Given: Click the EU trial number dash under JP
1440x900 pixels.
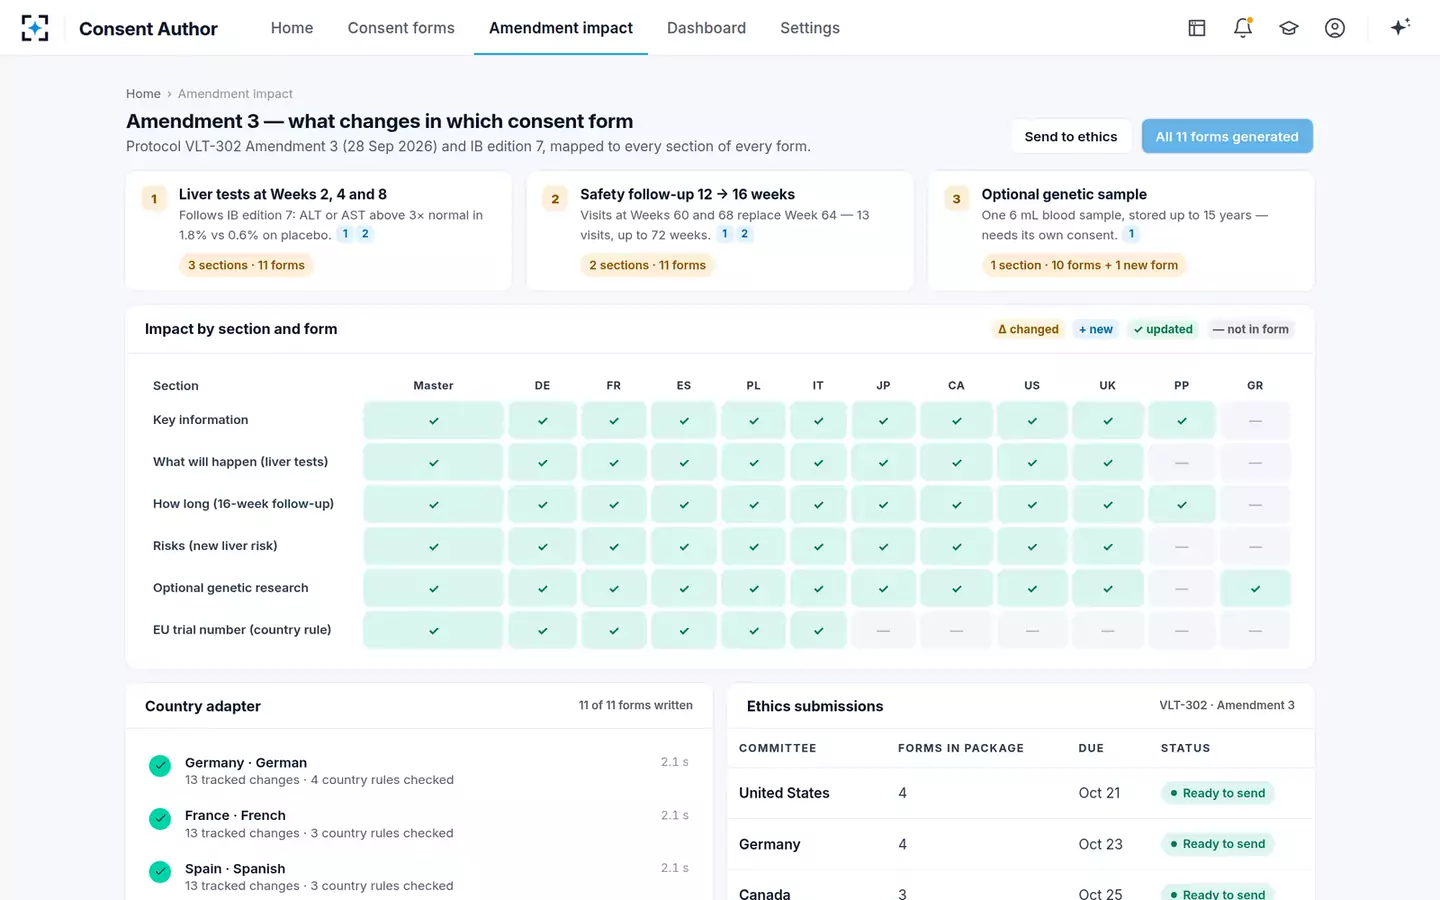Looking at the screenshot, I should pyautogui.click(x=883, y=631).
